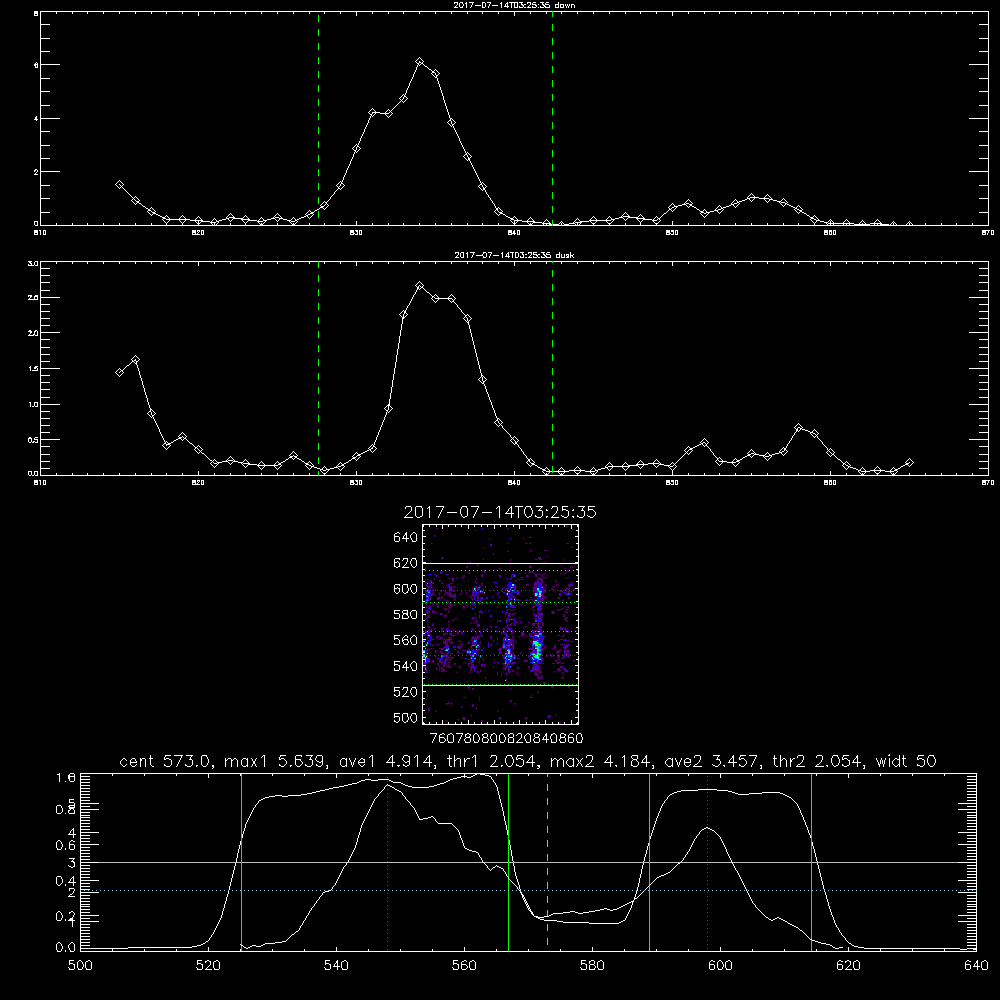
Task: Click the red dotted peak line near 598
Action: point(707,862)
